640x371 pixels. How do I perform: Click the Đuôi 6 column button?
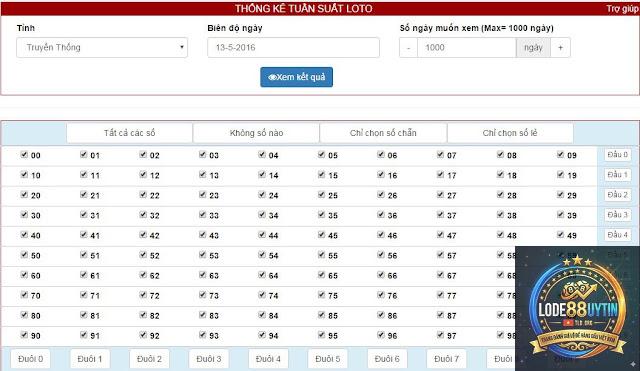point(387,359)
